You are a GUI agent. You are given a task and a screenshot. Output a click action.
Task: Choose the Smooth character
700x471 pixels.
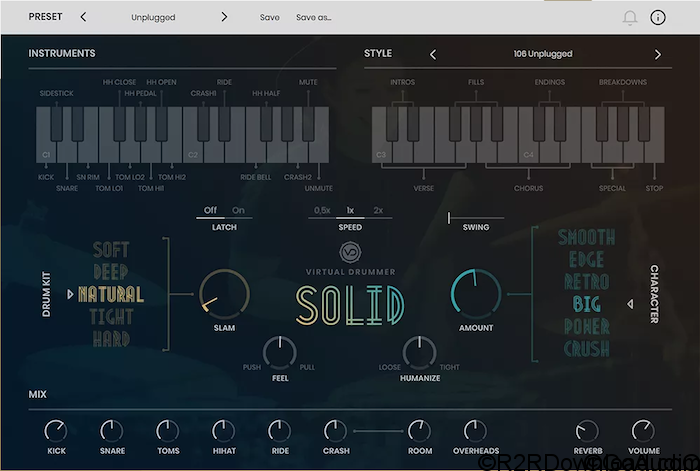587,237
